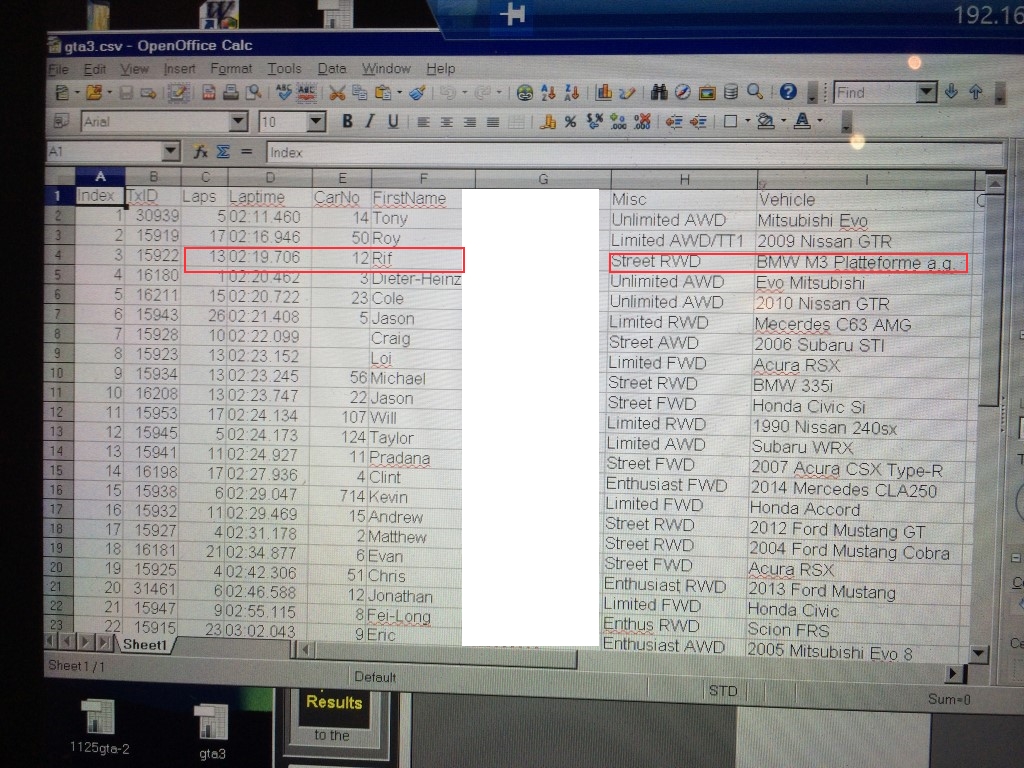Open the Borders dropdown arrow
This screenshot has height=768, width=1024.
746,121
